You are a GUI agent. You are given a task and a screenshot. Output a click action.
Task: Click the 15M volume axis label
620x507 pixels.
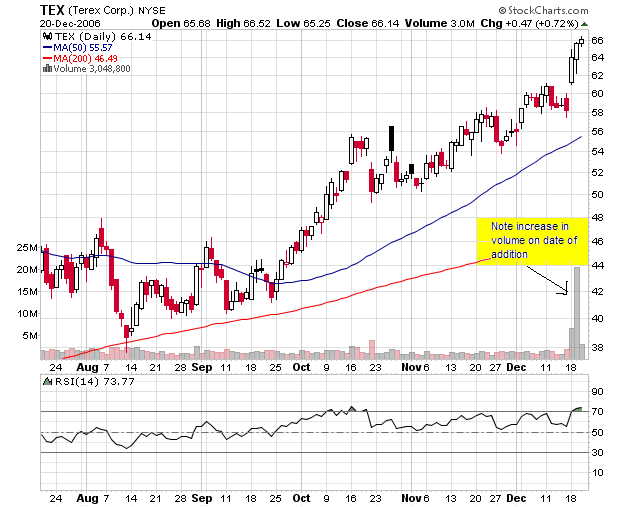pos(27,291)
